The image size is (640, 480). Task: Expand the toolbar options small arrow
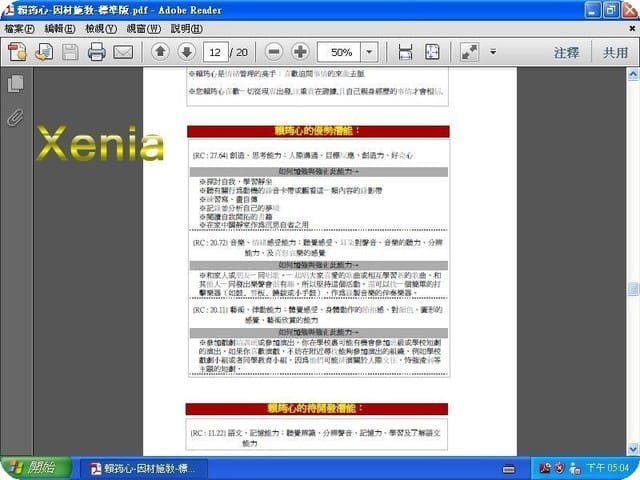493,52
